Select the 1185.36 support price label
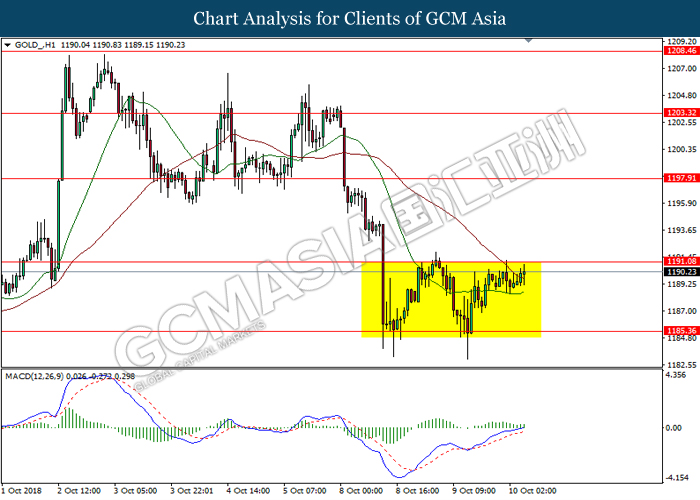 (x=682, y=331)
